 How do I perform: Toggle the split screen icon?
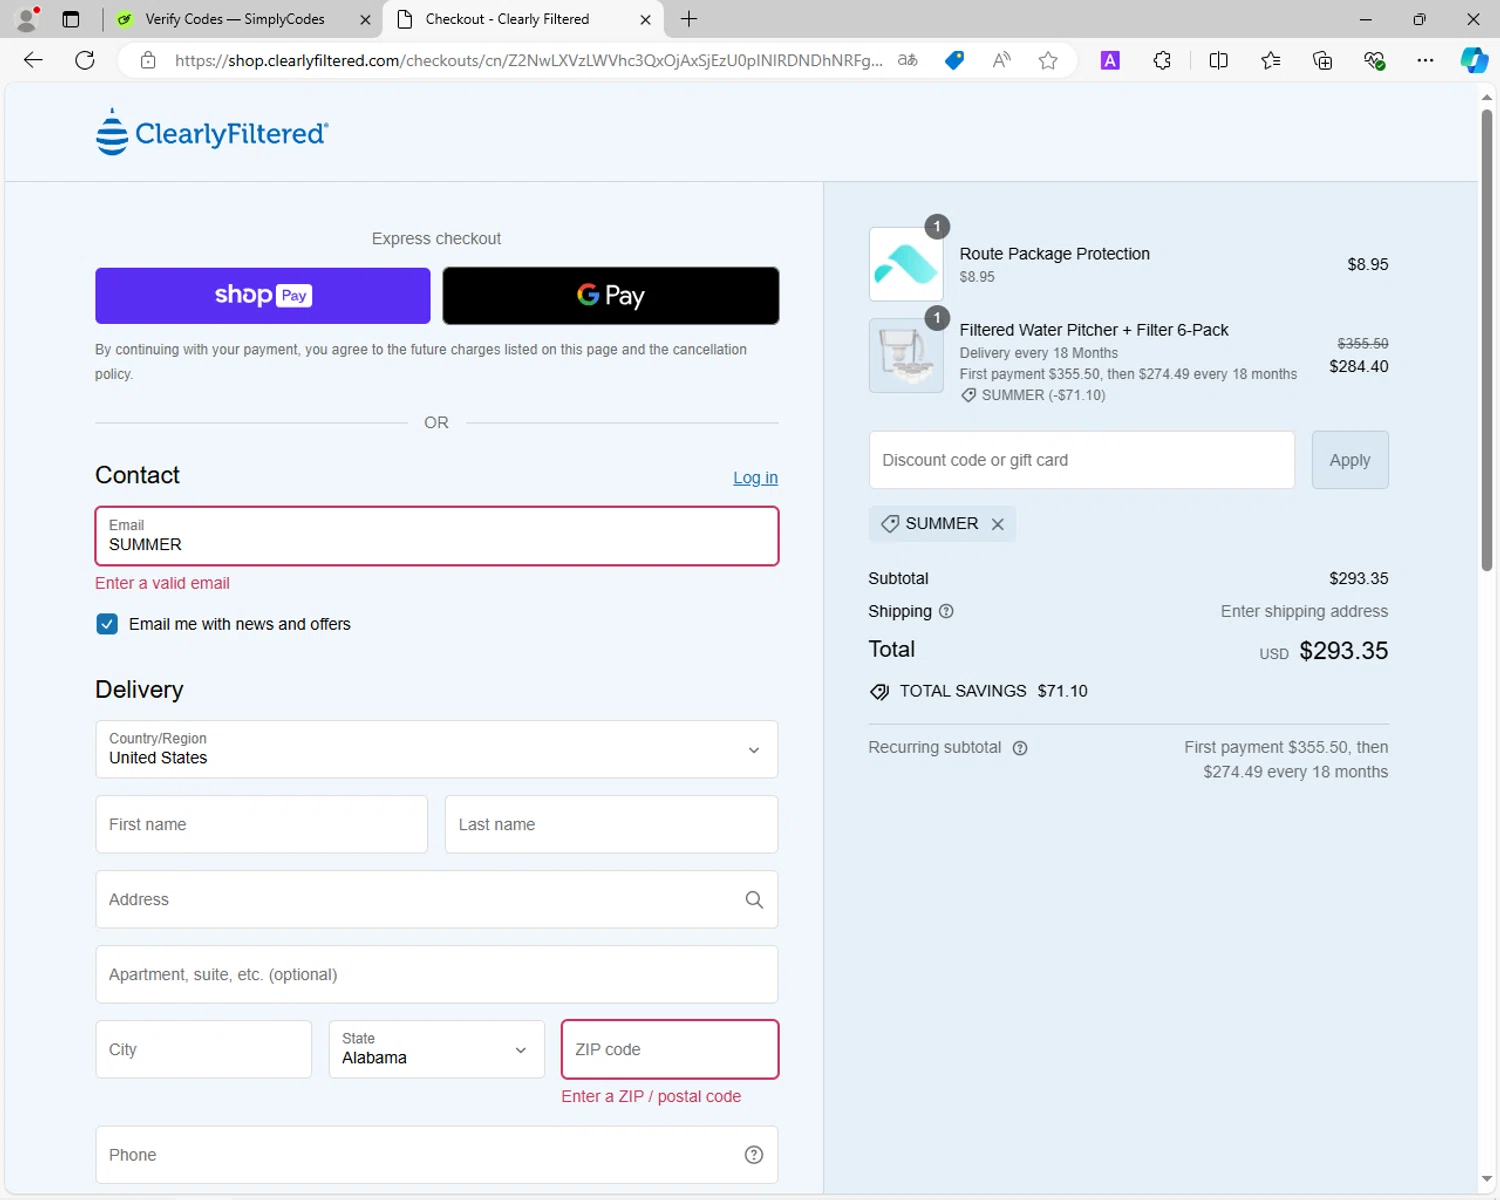pos(1218,60)
